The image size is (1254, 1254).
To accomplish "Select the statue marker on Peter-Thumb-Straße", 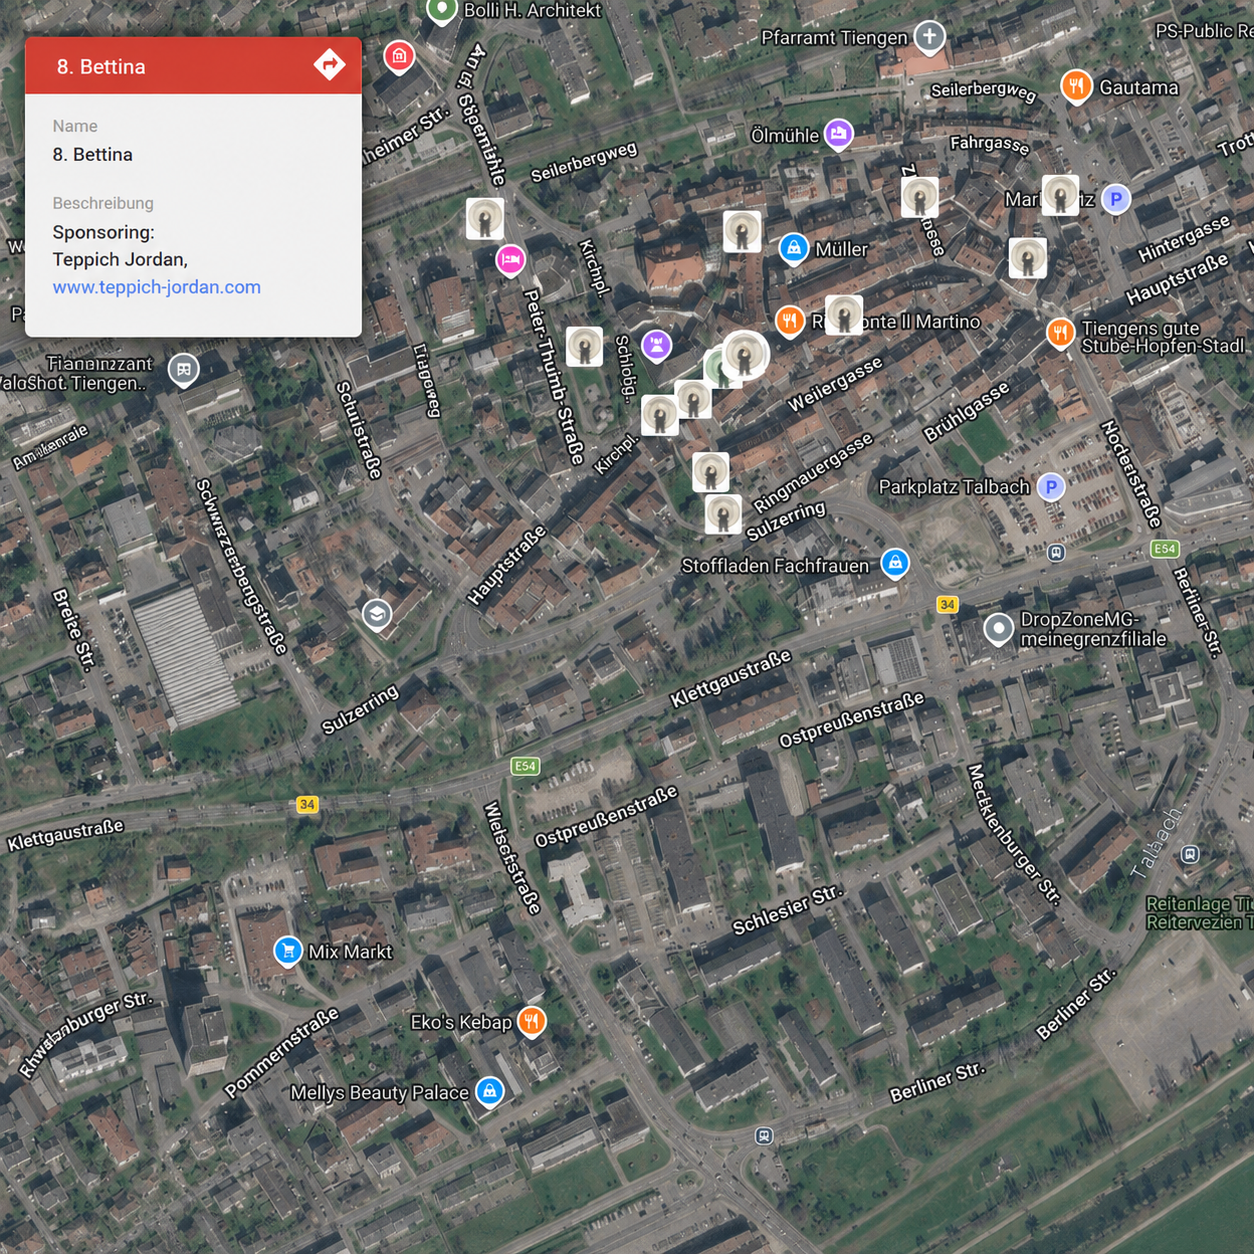I will [585, 347].
